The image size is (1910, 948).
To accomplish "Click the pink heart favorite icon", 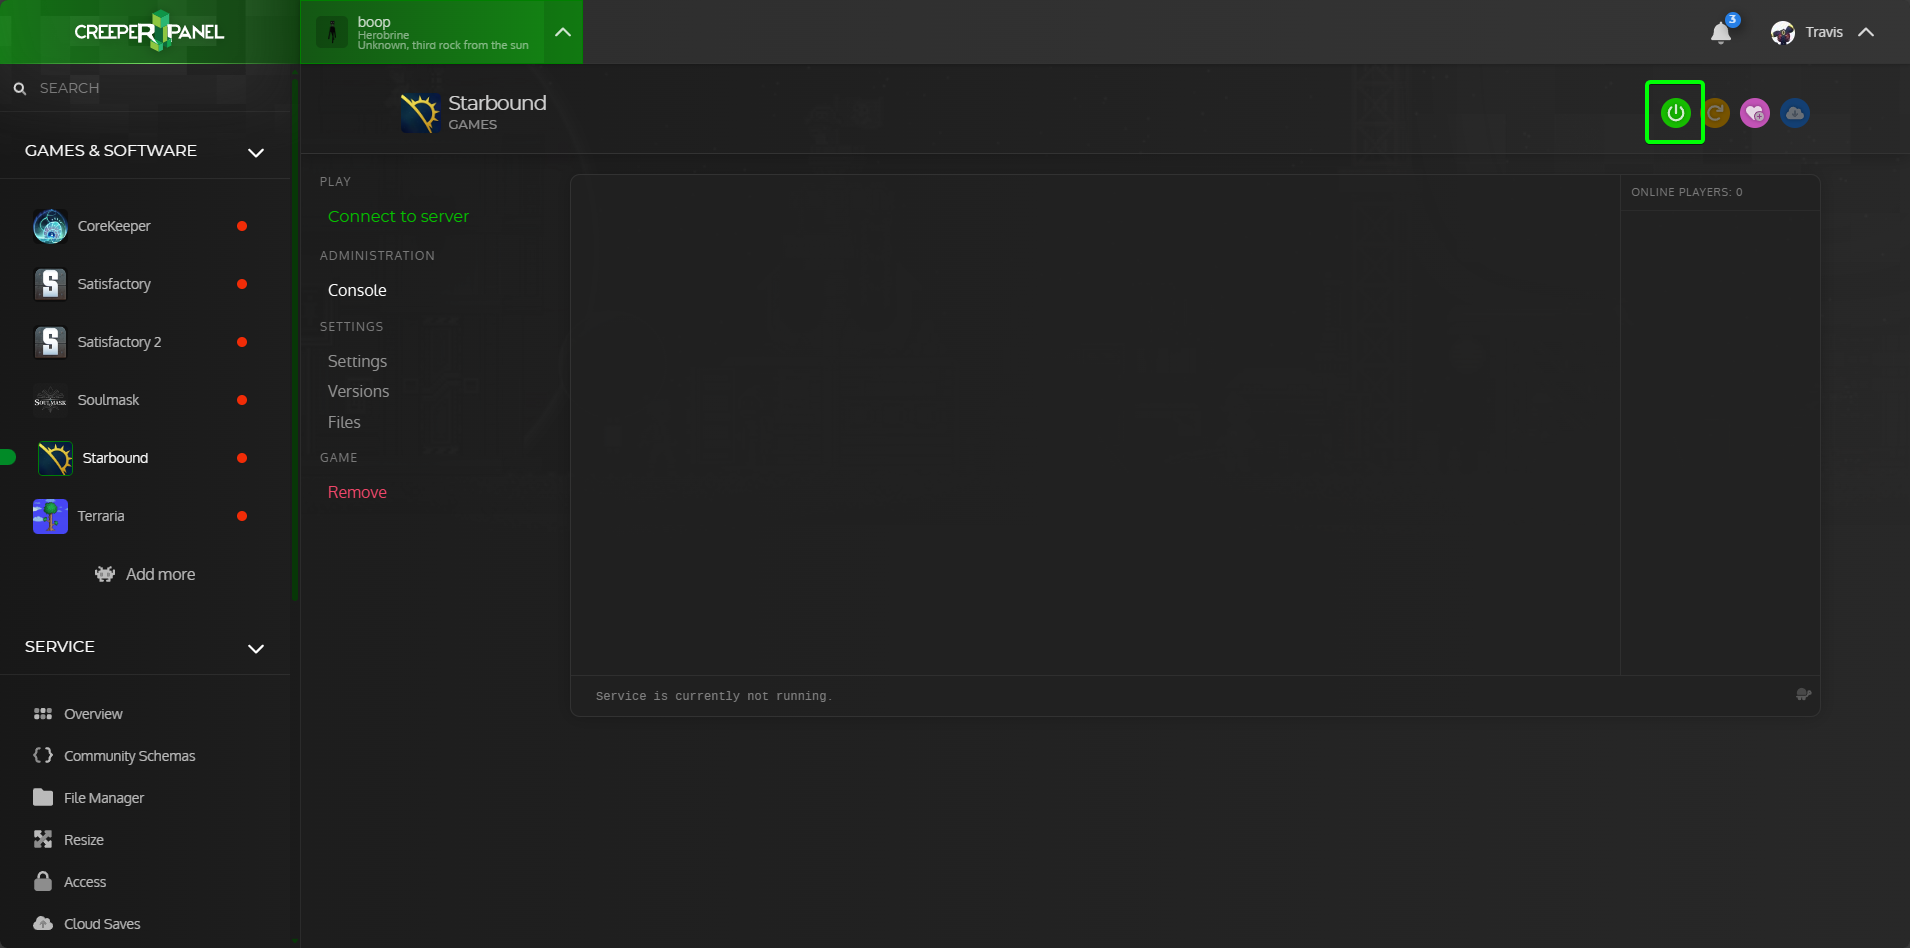I will coord(1755,113).
